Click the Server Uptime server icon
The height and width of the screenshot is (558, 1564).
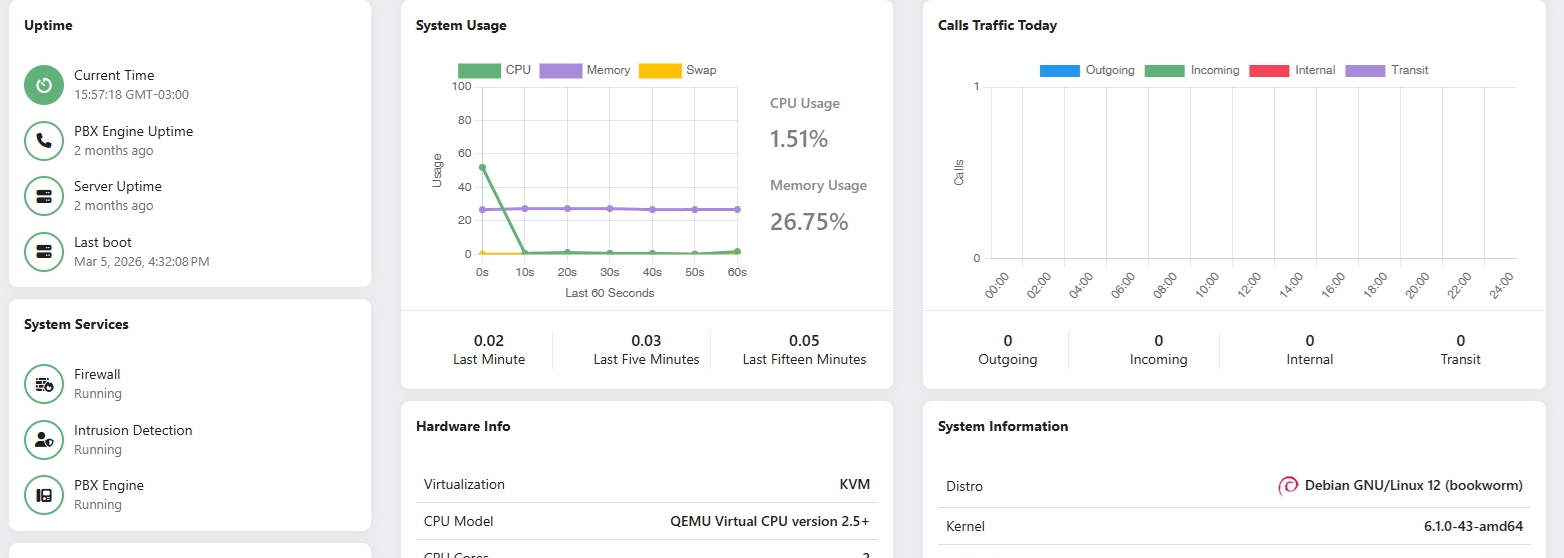click(44, 196)
